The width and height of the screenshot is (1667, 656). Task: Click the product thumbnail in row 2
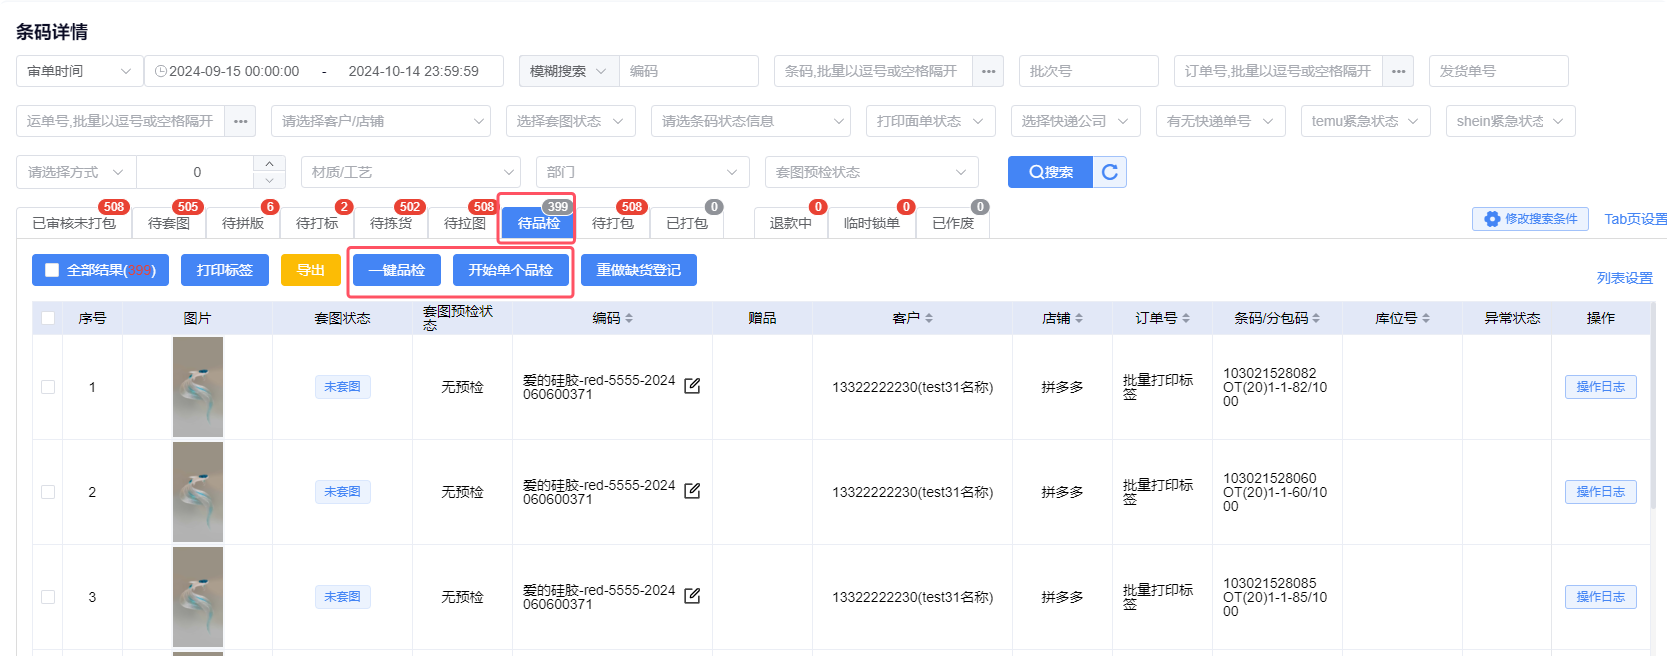(x=198, y=492)
